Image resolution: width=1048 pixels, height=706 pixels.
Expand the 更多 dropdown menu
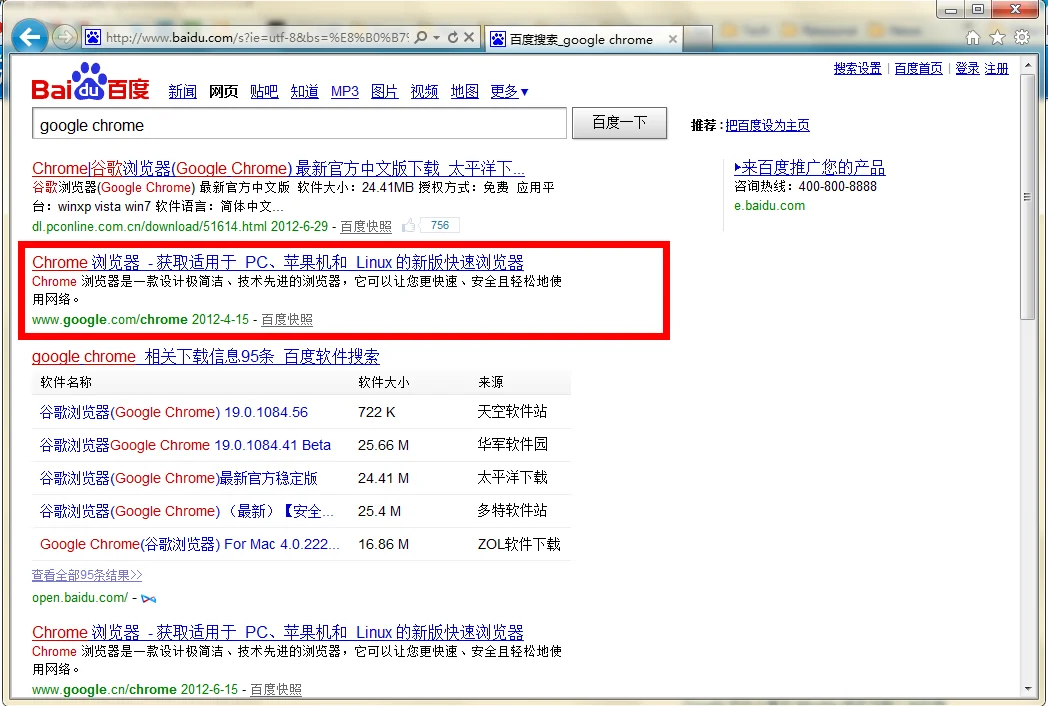pyautogui.click(x=509, y=92)
